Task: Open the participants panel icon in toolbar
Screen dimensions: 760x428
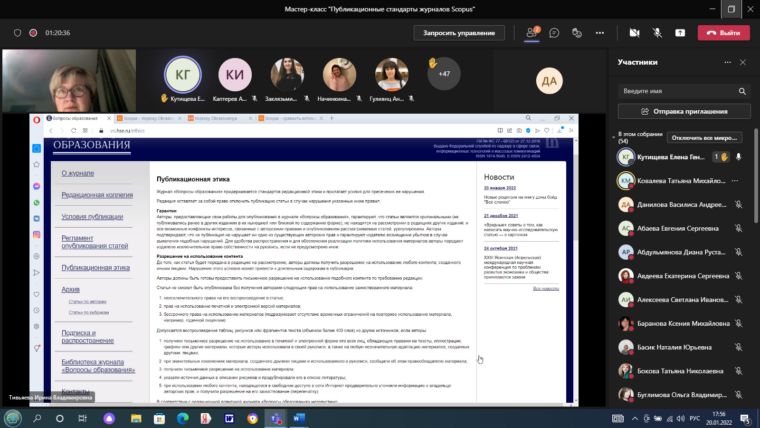Action: [x=532, y=33]
